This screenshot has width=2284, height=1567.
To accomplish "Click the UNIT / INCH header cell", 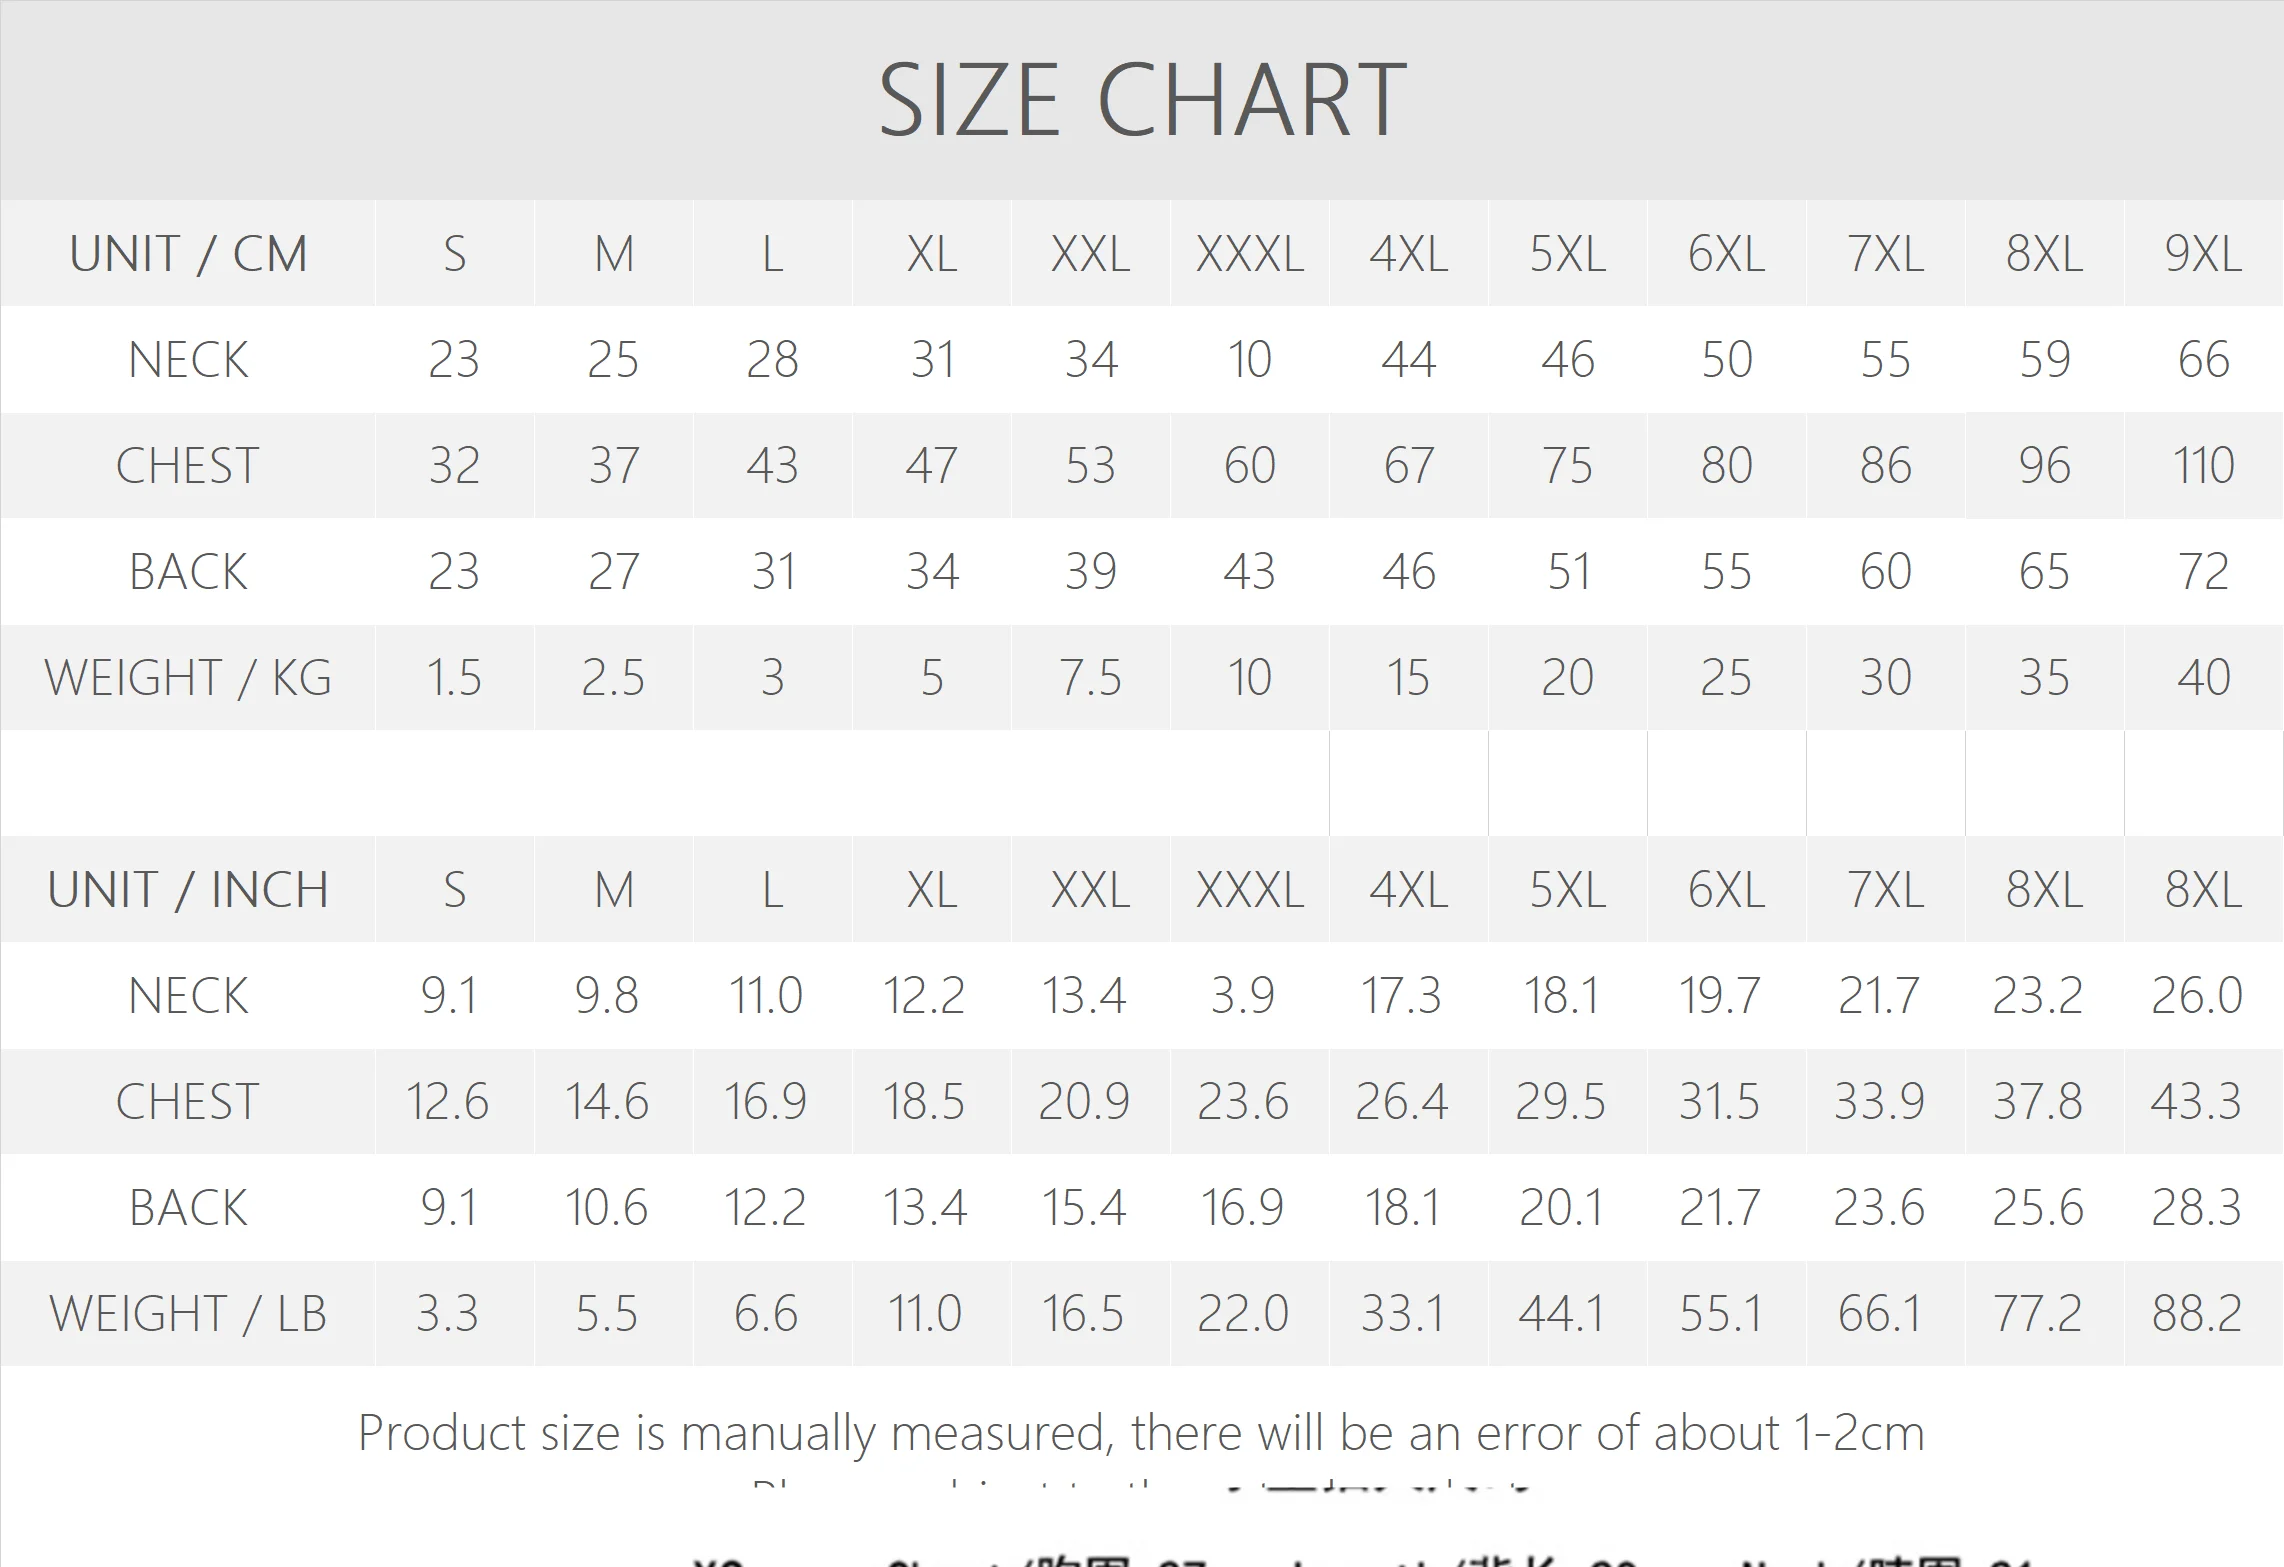I will (x=188, y=890).
